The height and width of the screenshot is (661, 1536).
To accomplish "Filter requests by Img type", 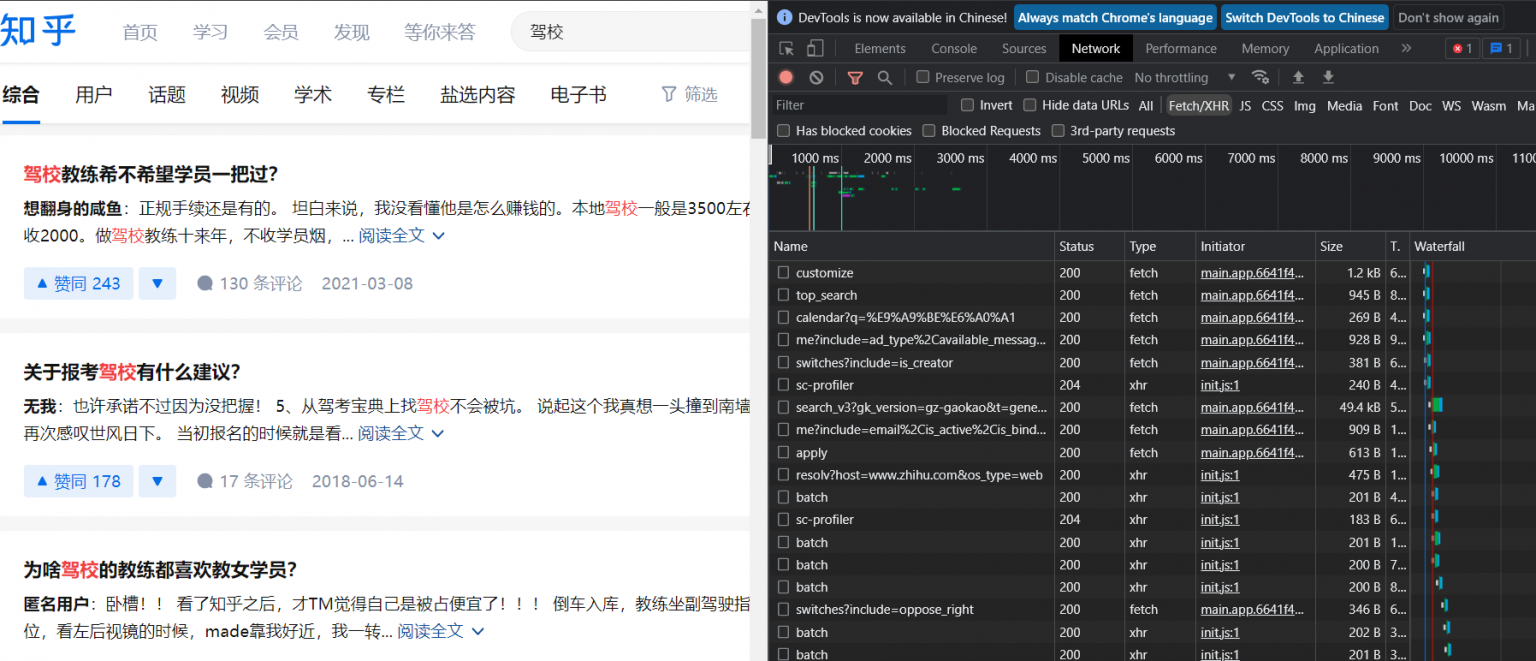I will (x=1304, y=105).
